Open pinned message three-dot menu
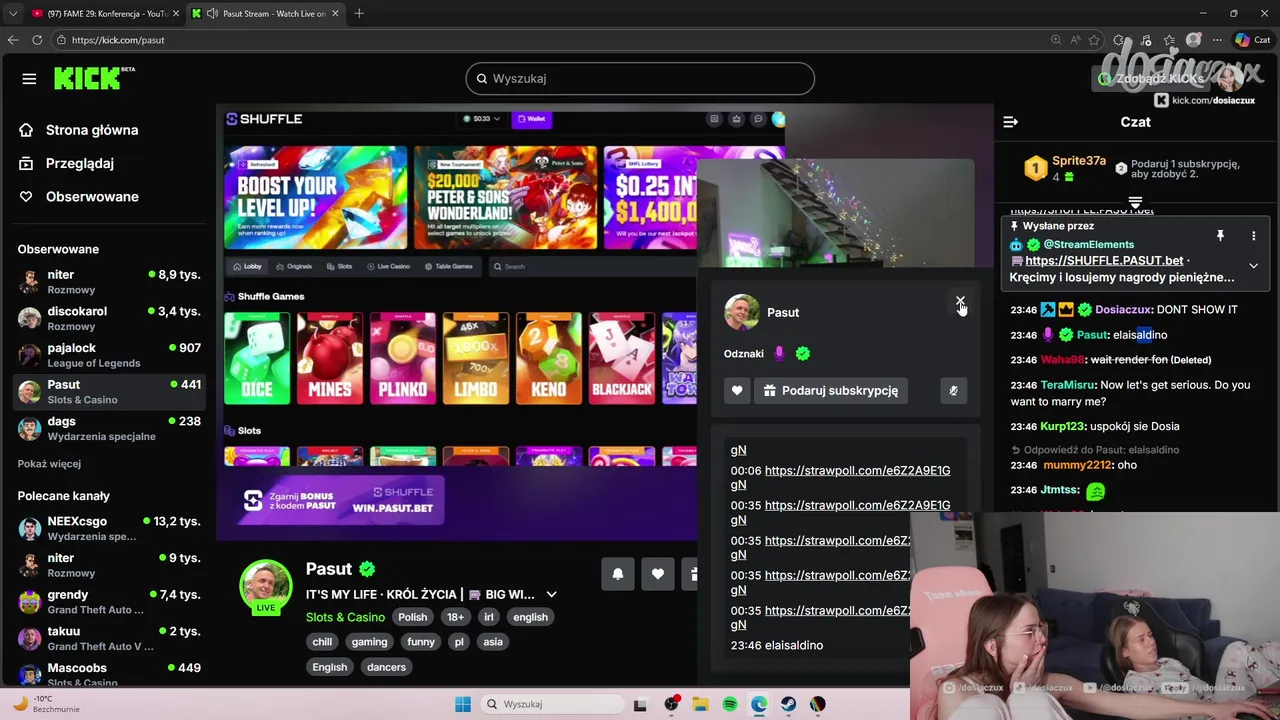 coord(1253,236)
